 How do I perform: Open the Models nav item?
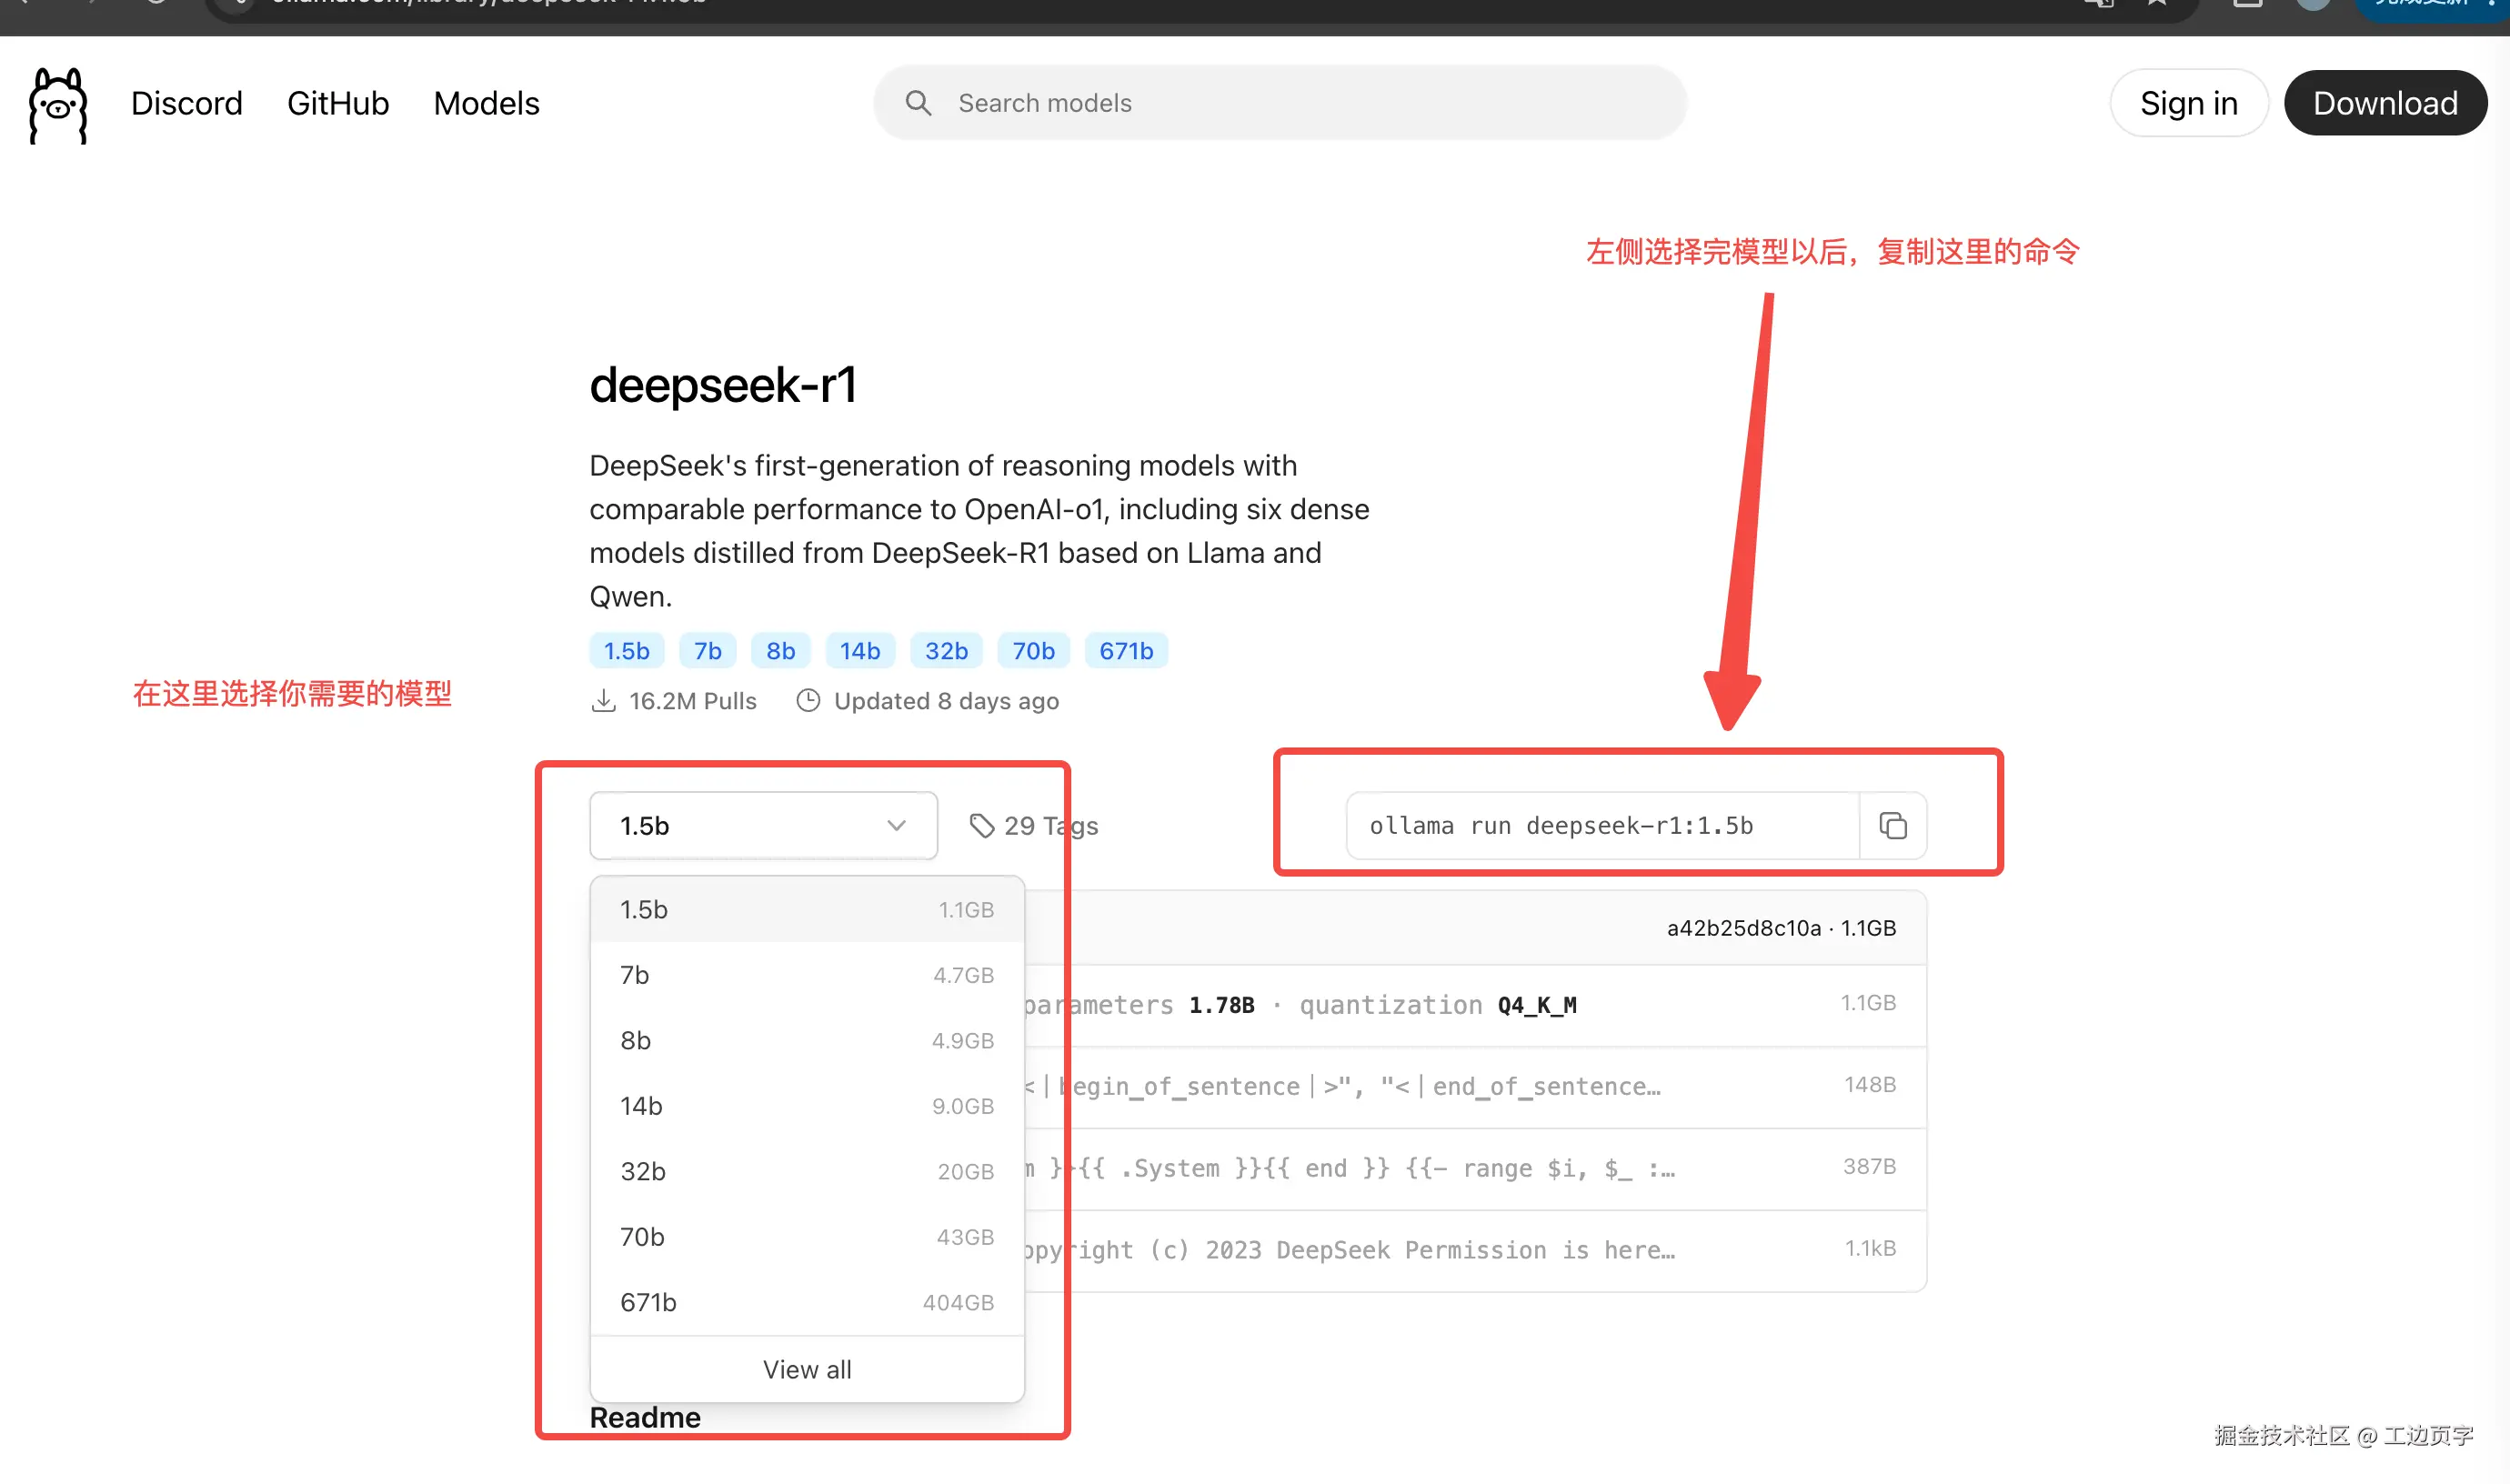[x=486, y=103]
